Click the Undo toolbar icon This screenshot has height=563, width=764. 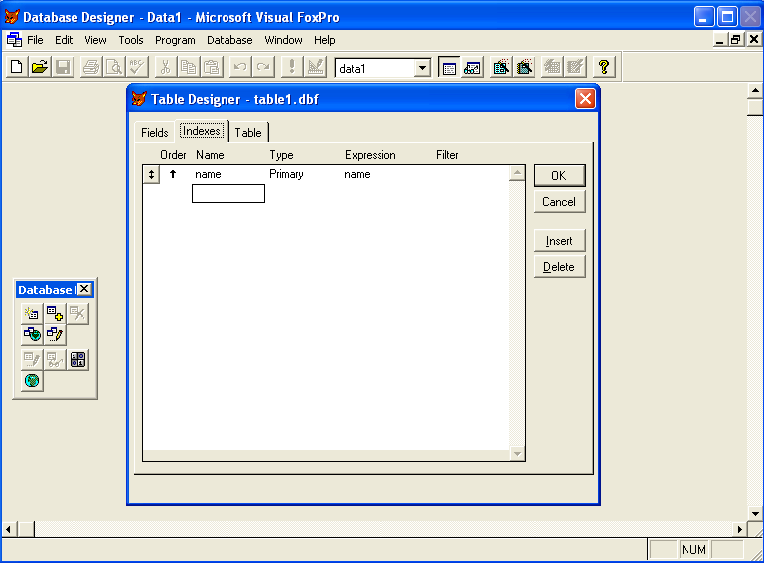click(240, 67)
